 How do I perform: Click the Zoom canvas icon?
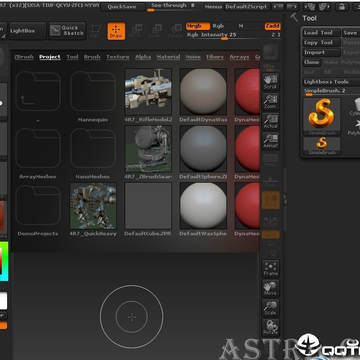tap(270, 101)
